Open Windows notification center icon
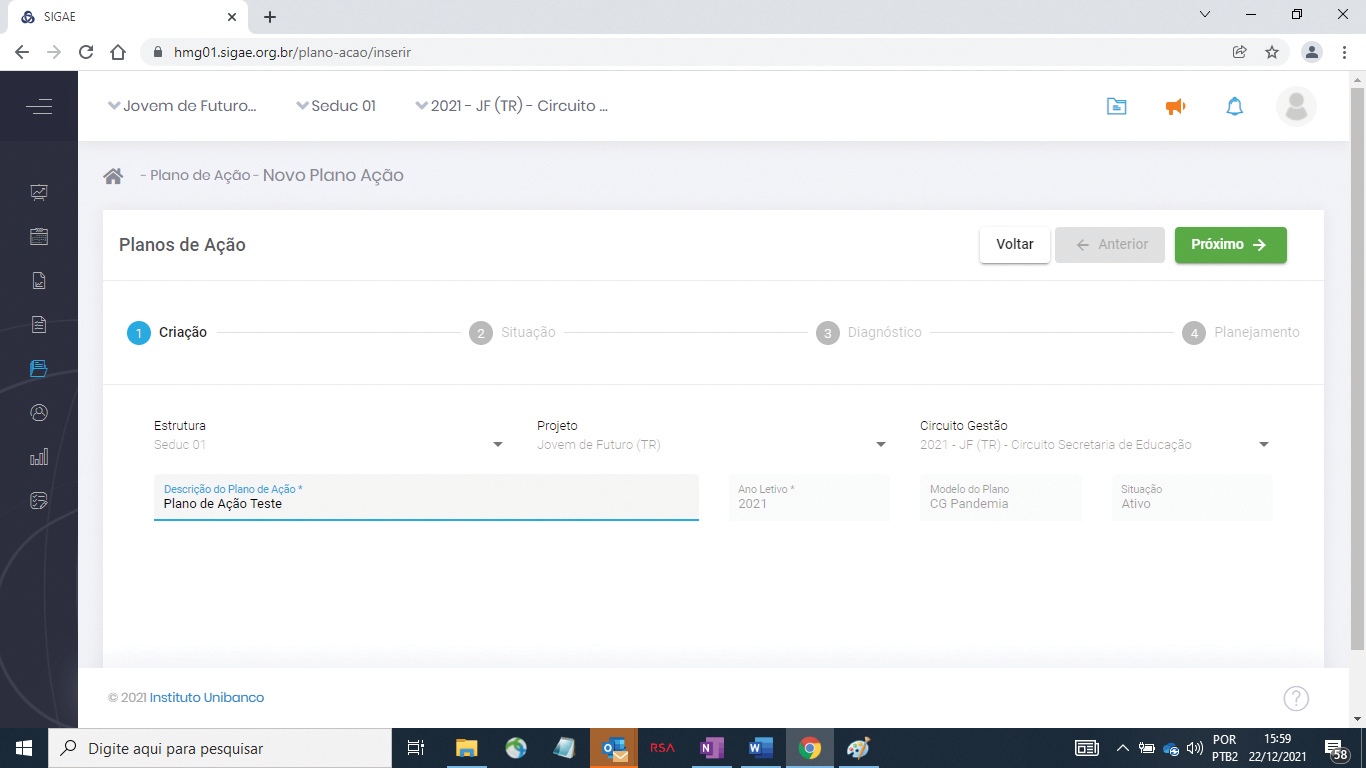 coord(1337,748)
